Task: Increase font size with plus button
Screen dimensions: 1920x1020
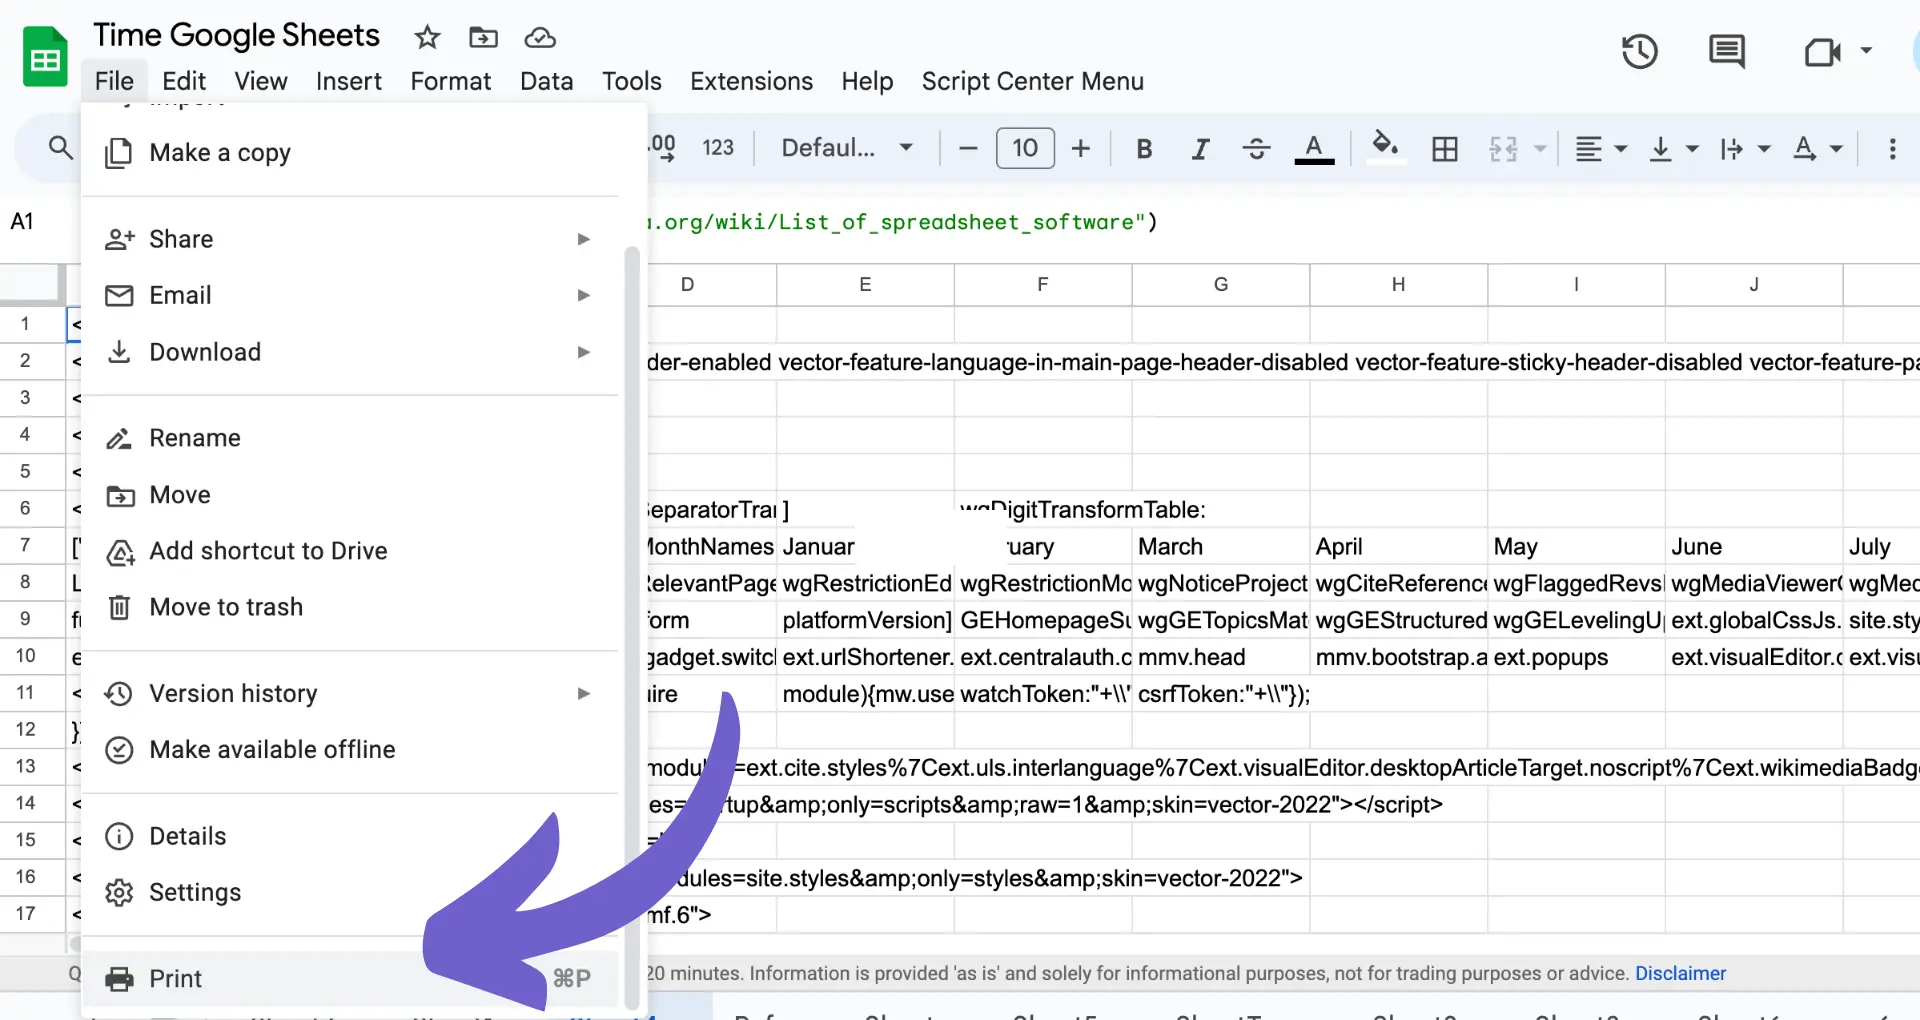Action: (x=1081, y=149)
